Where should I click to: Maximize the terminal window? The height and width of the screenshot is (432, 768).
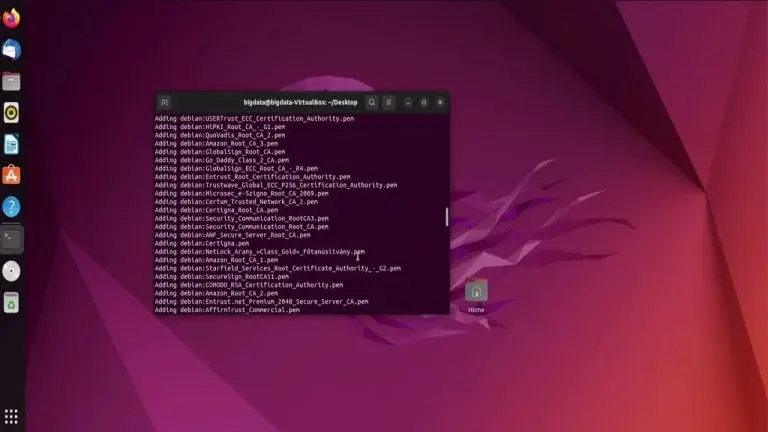(x=423, y=102)
